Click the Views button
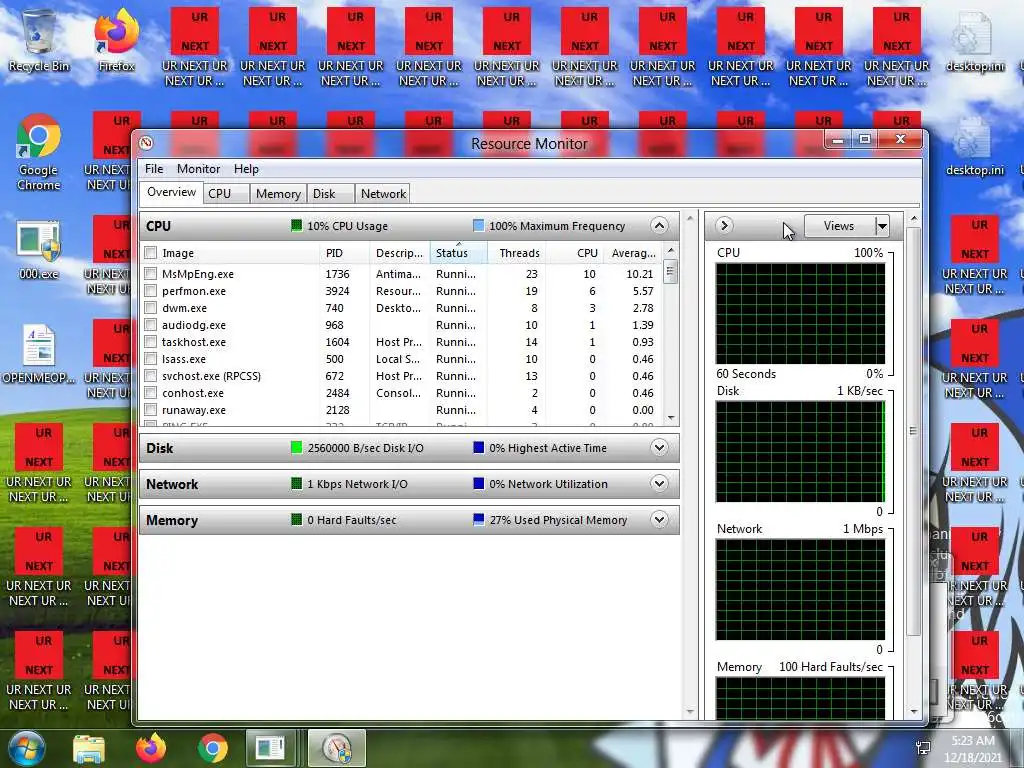Screen dimensions: 1024x768 pyautogui.click(x=839, y=226)
